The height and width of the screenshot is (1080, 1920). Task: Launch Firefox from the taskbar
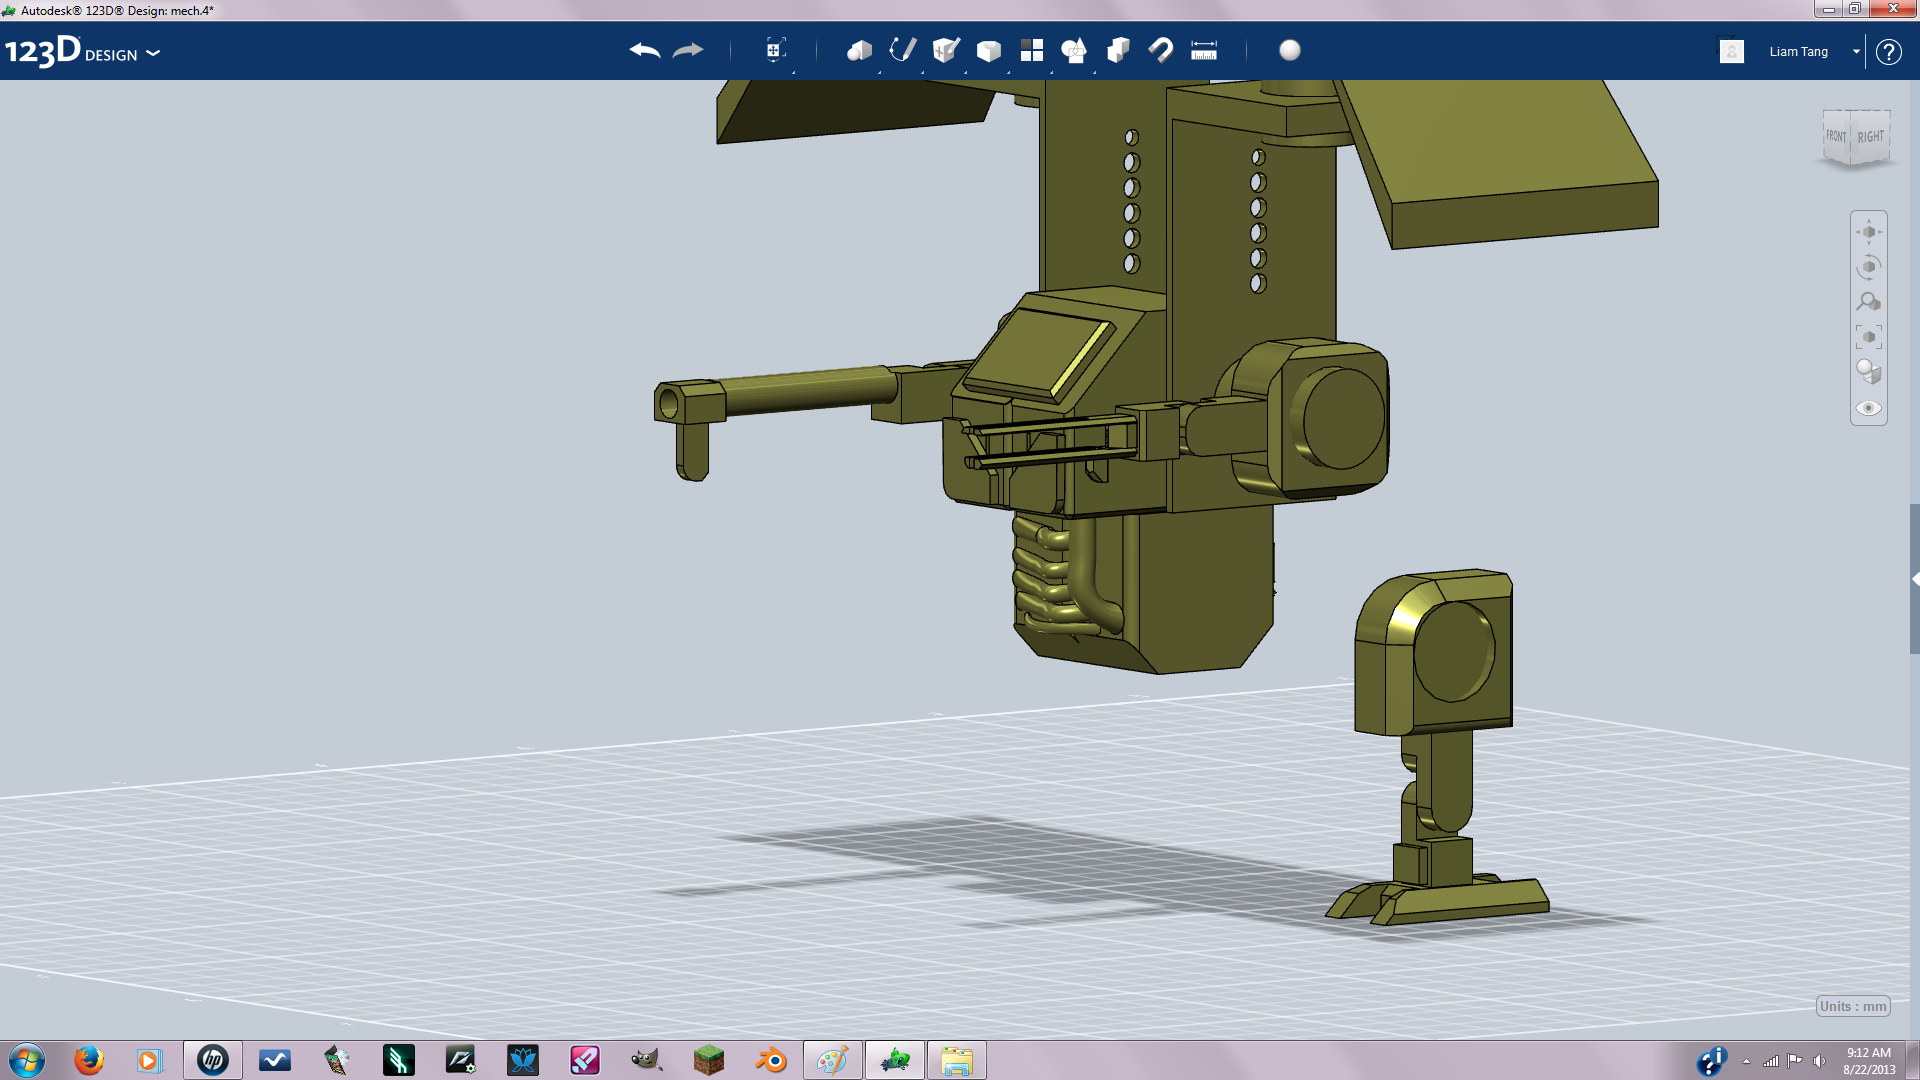tap(89, 1060)
